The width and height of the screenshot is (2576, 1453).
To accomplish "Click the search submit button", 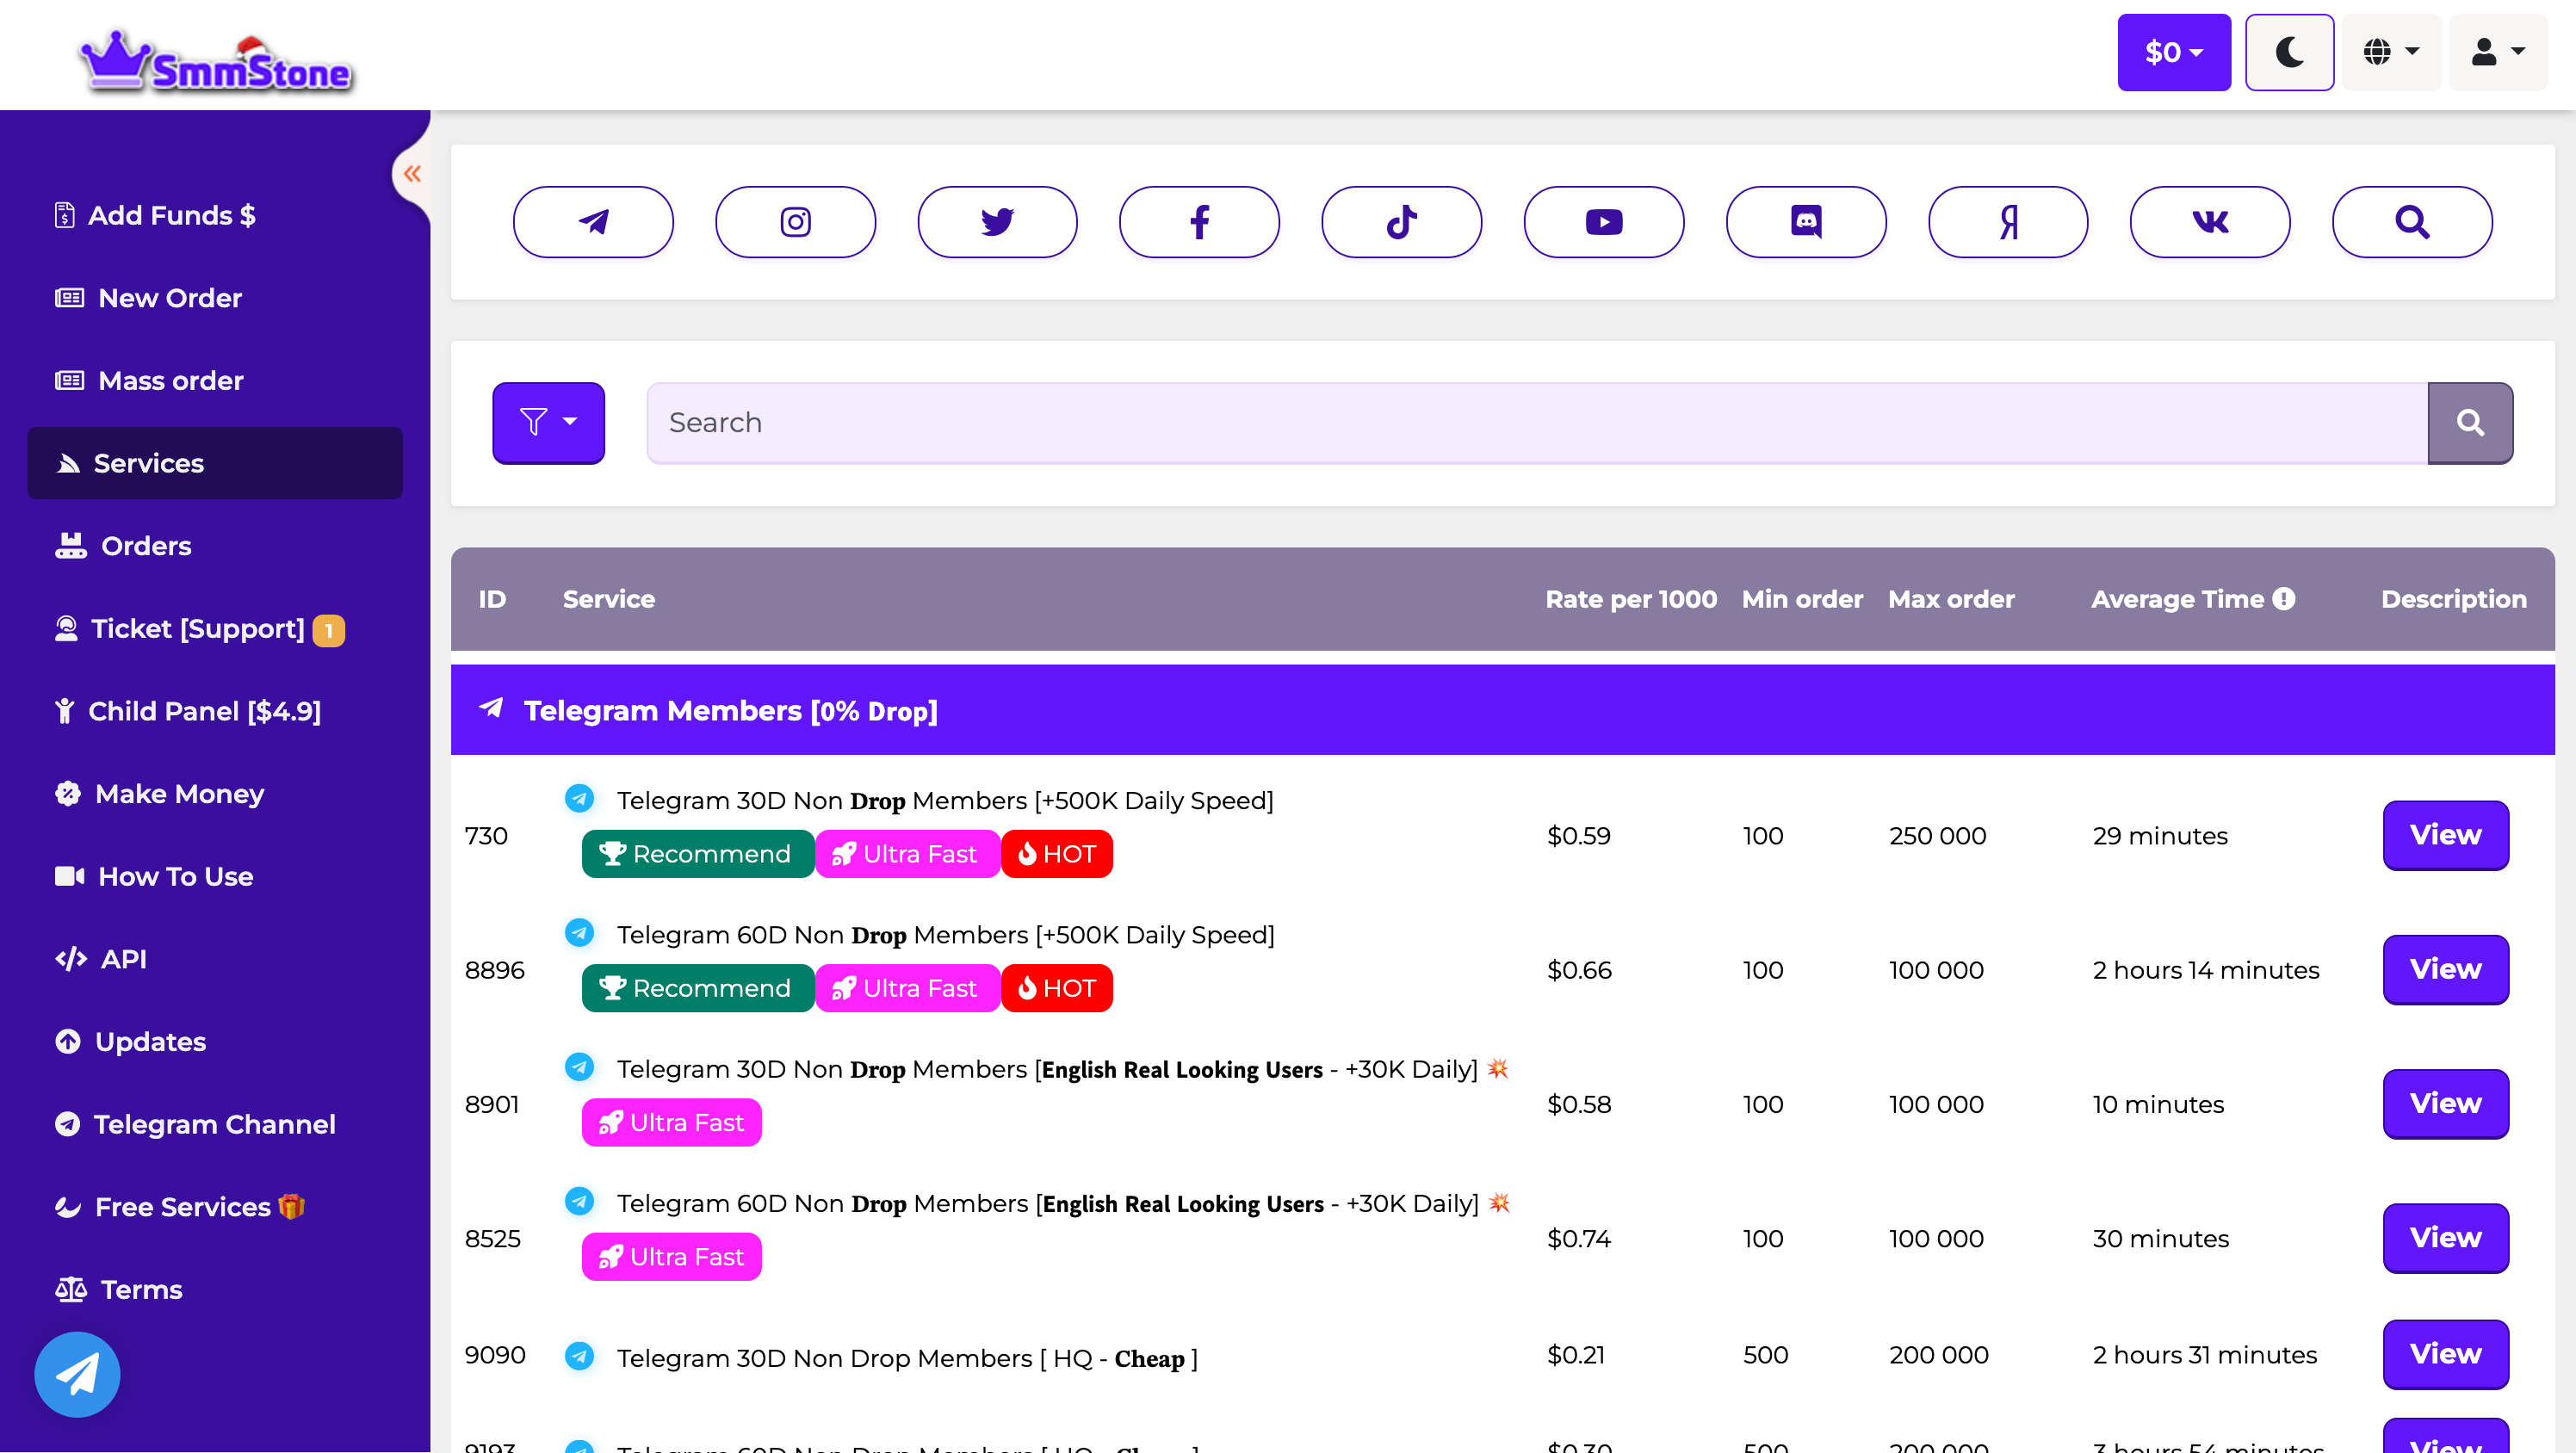I will (2469, 423).
